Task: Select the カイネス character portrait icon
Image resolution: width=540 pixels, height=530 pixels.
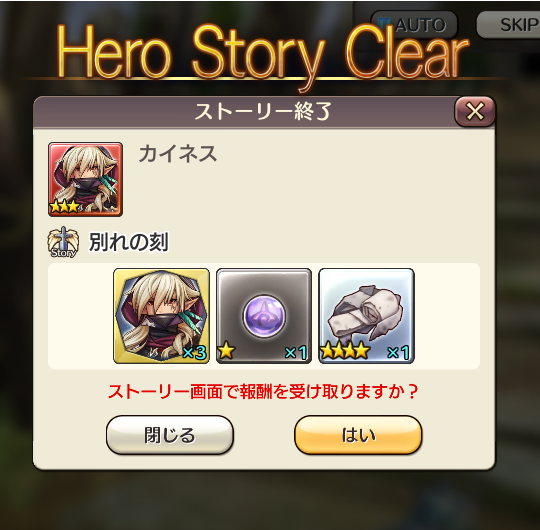Action: click(x=85, y=179)
